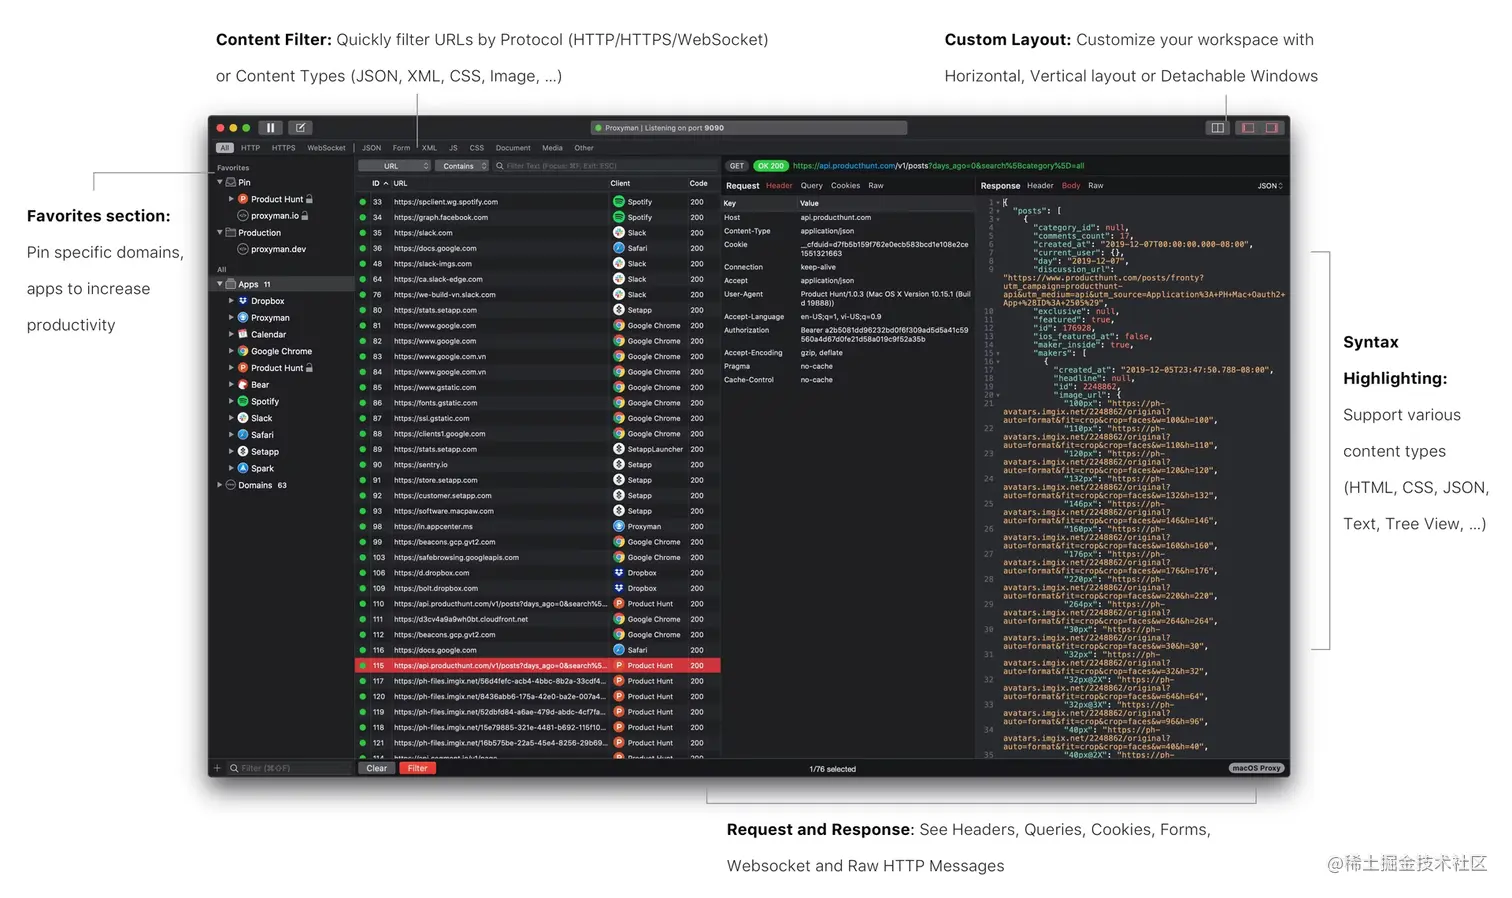Viewport: 1512px width, 898px height.
Task: Click the Calendar app icon in sidebar
Action: [x=243, y=334]
